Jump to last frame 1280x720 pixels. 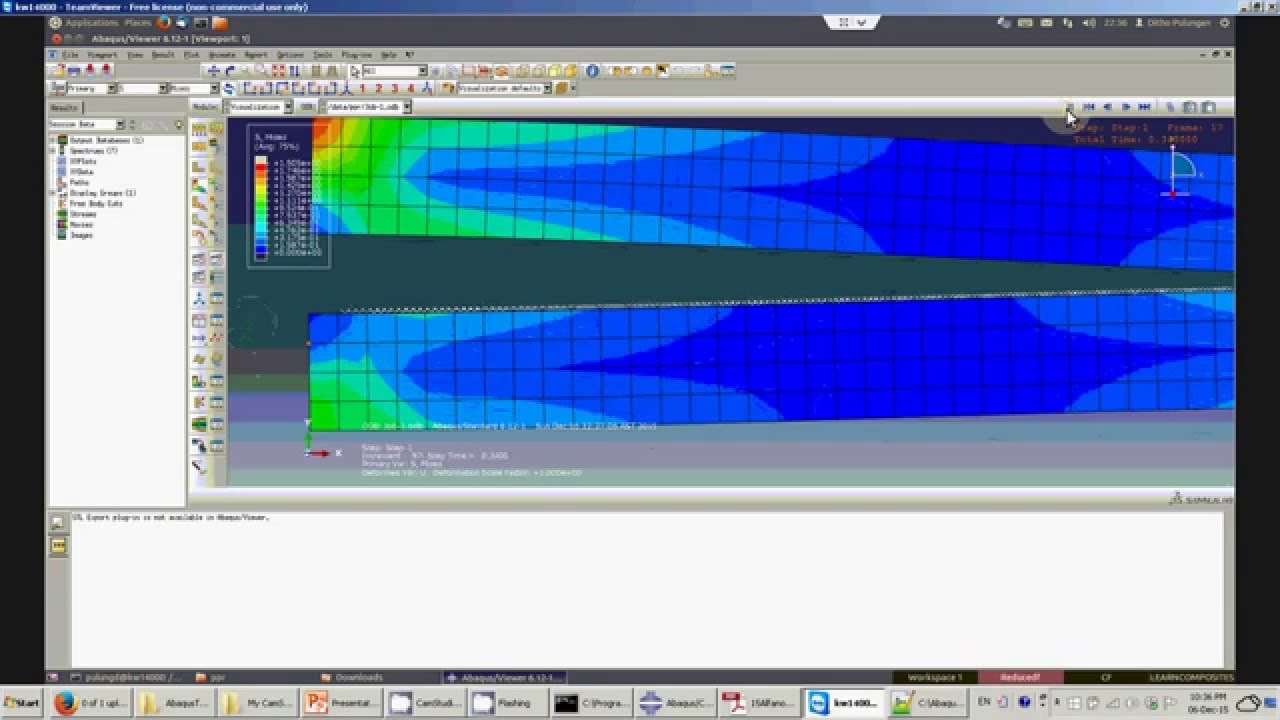coord(1144,106)
